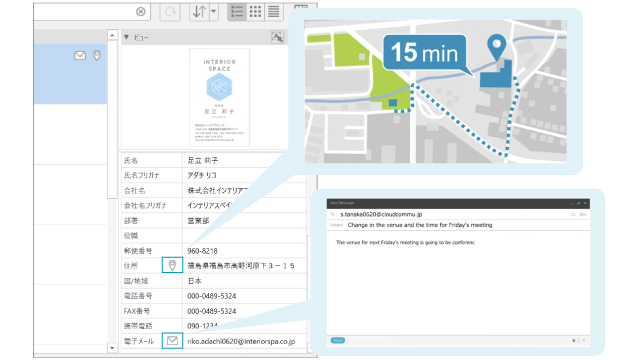Click into the email message body text
640x360 pixels.
405,242
